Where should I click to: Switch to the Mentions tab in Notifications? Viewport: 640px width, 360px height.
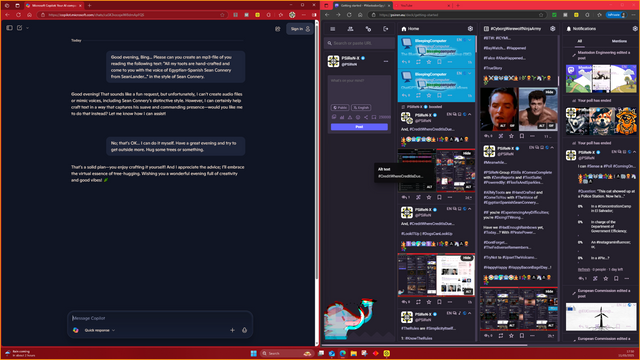[619, 41]
